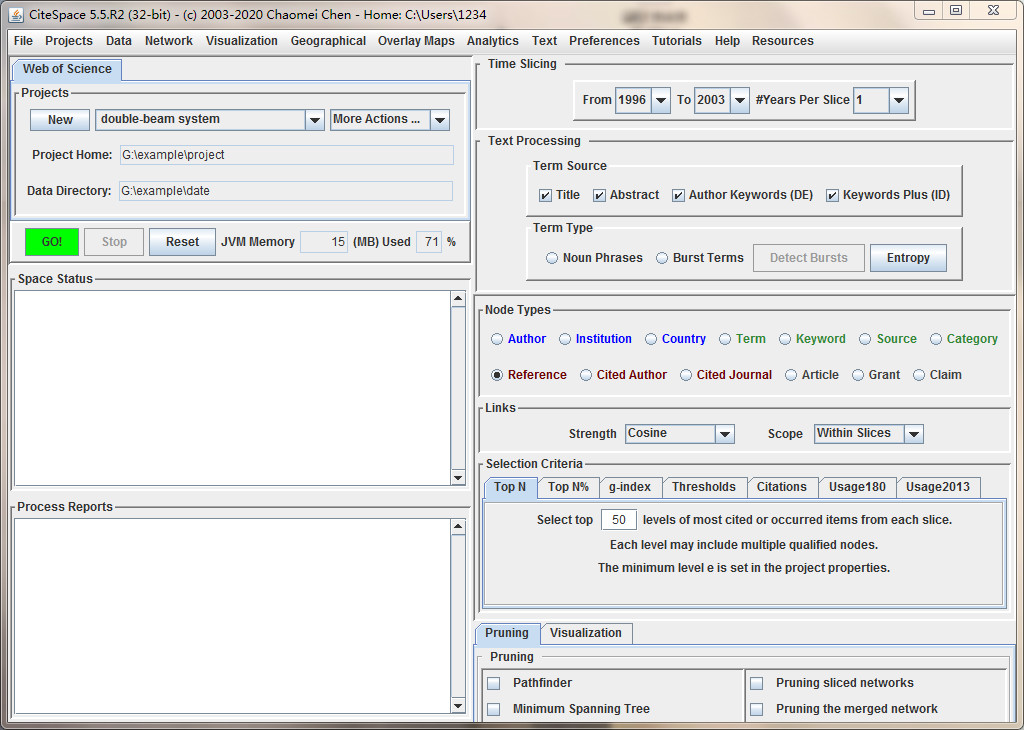Select the Term node type
The image size is (1024, 730).
click(725, 339)
